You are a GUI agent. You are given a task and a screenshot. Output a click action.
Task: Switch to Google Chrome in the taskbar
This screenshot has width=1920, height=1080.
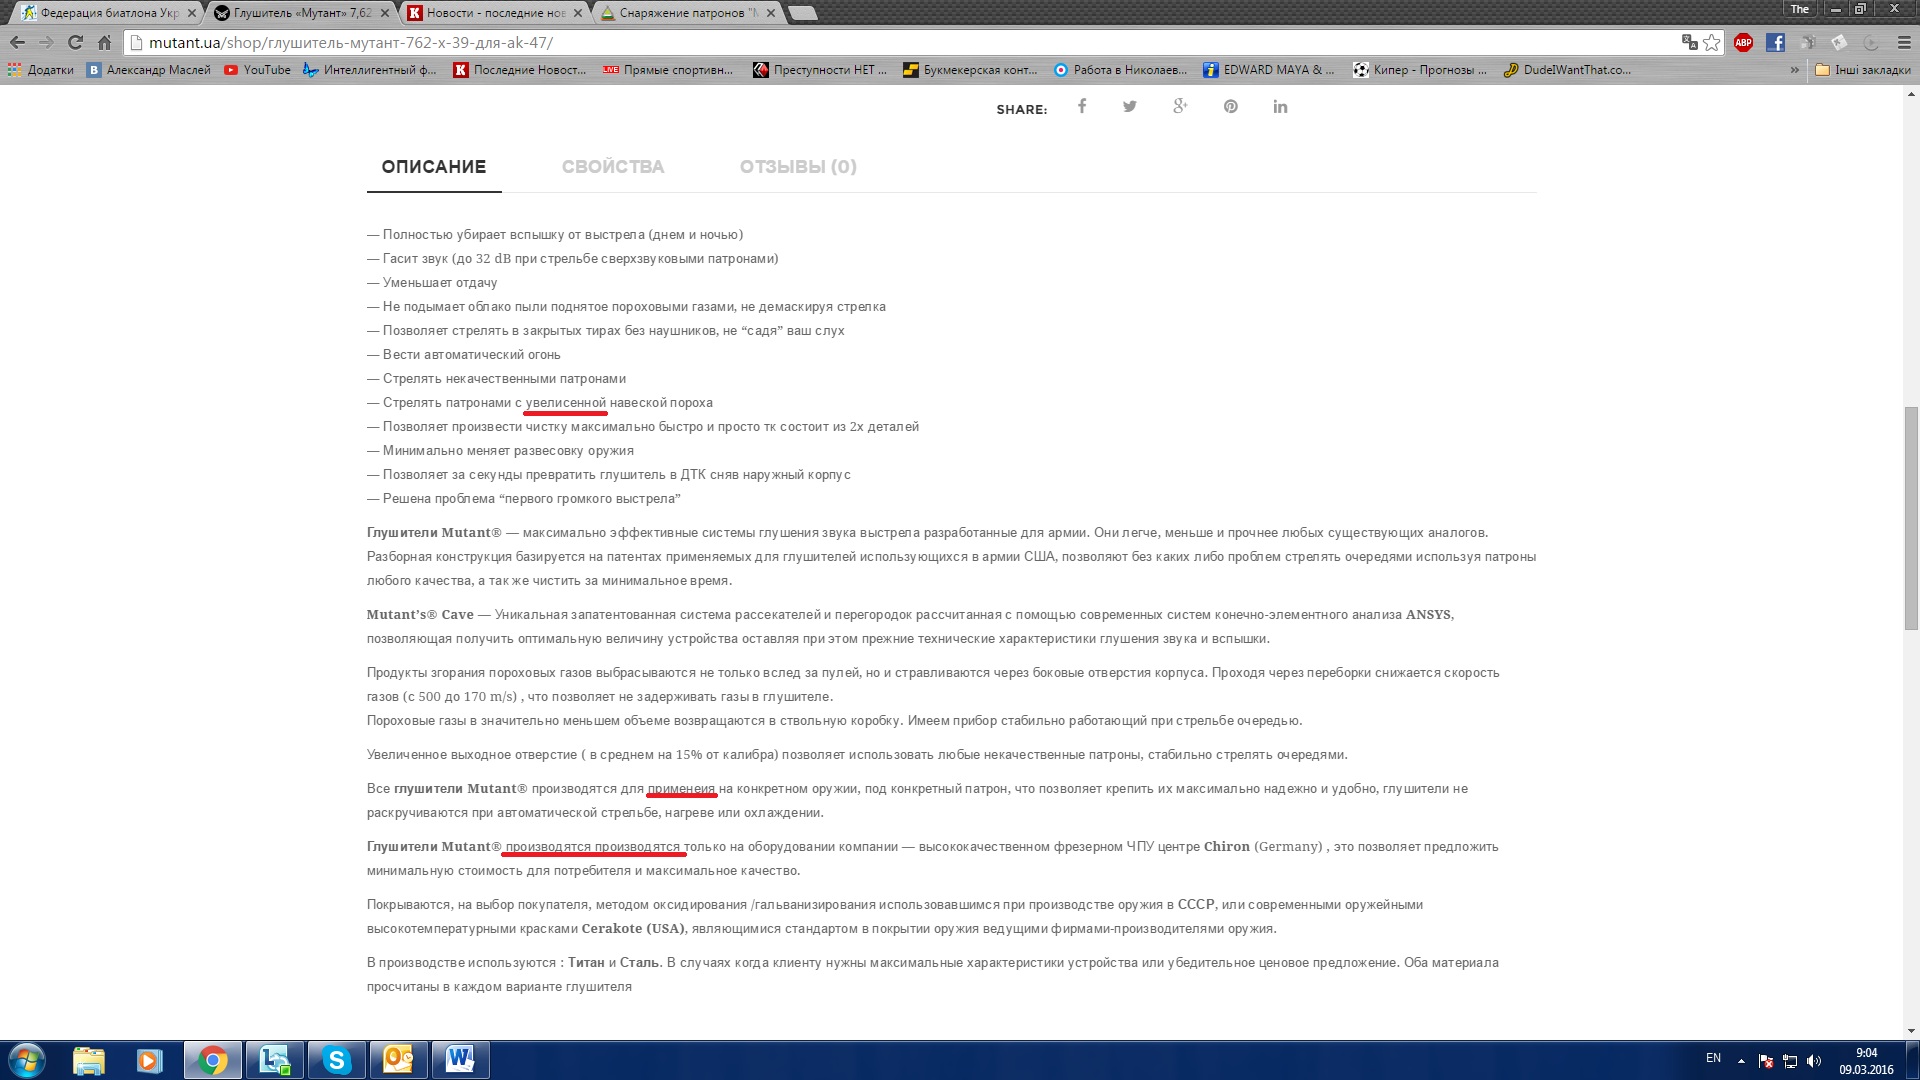click(212, 1060)
